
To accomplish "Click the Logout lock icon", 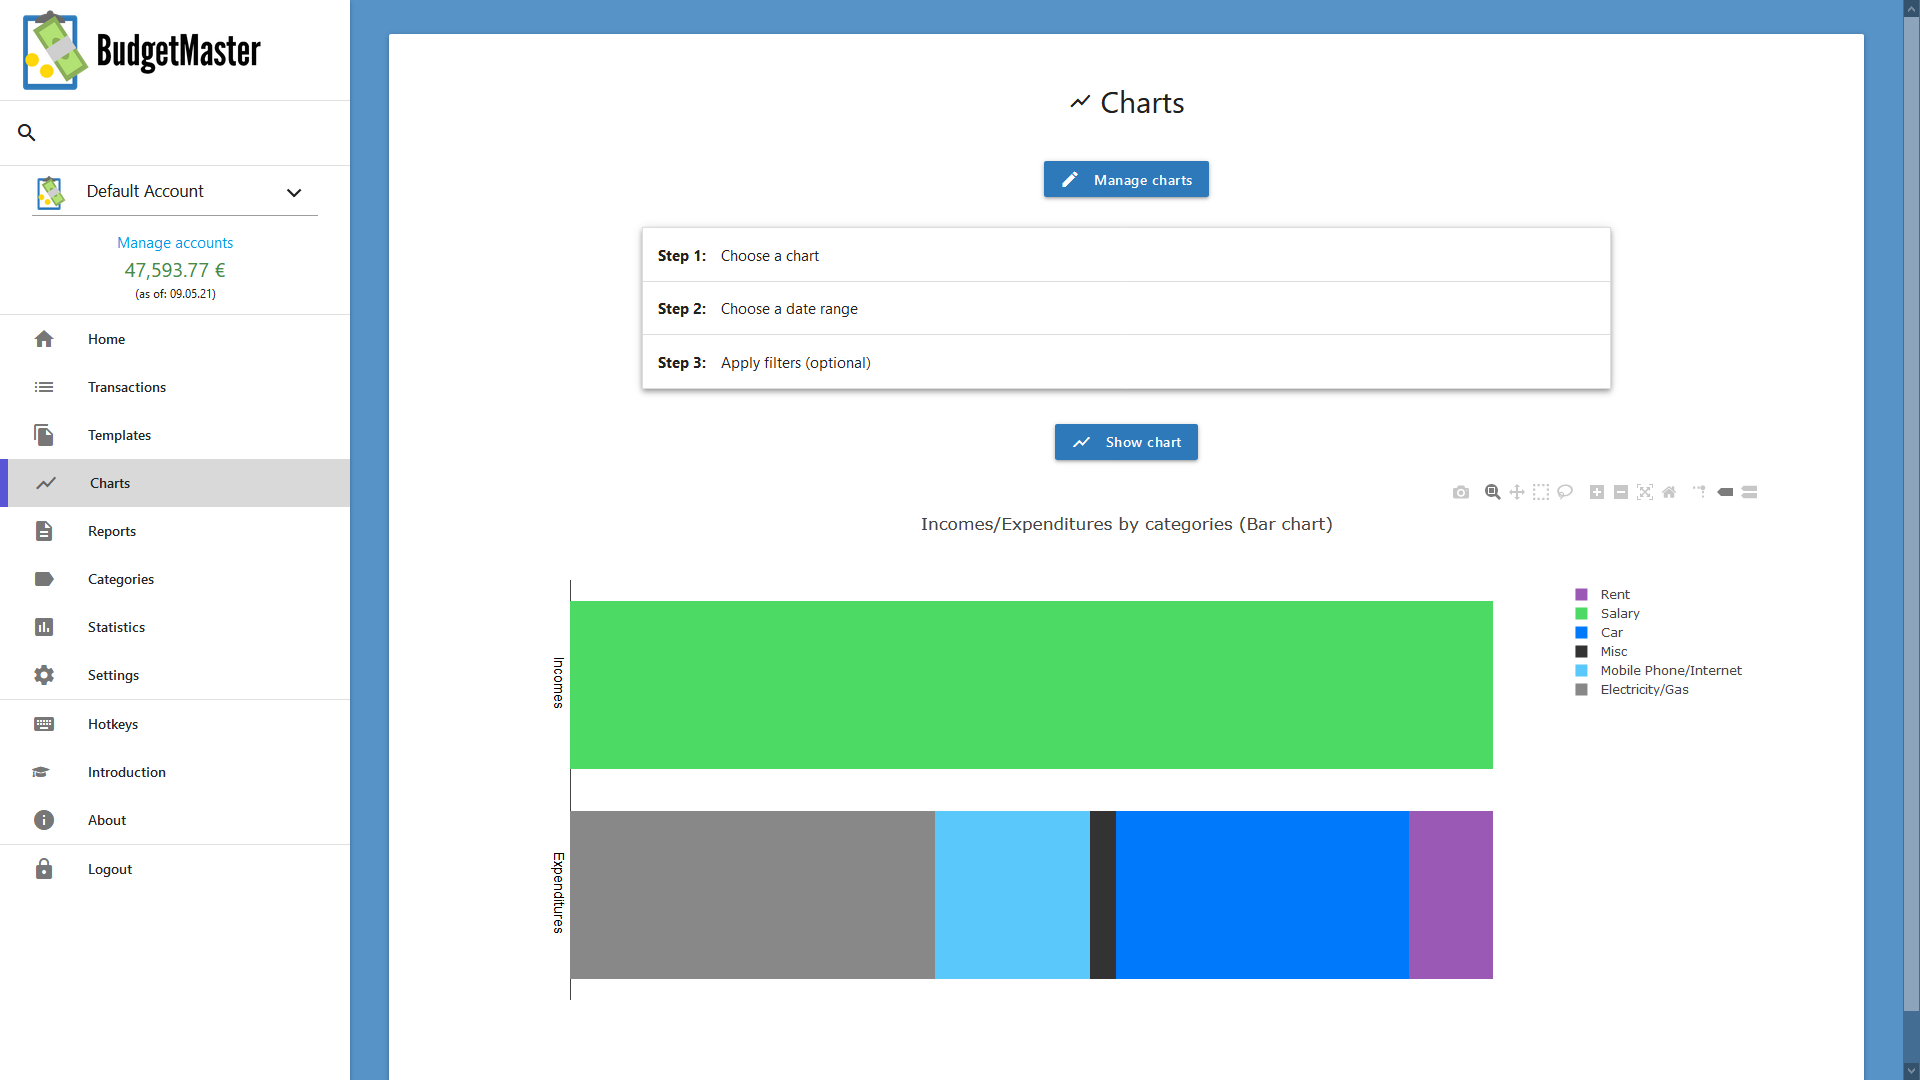I will (x=44, y=869).
